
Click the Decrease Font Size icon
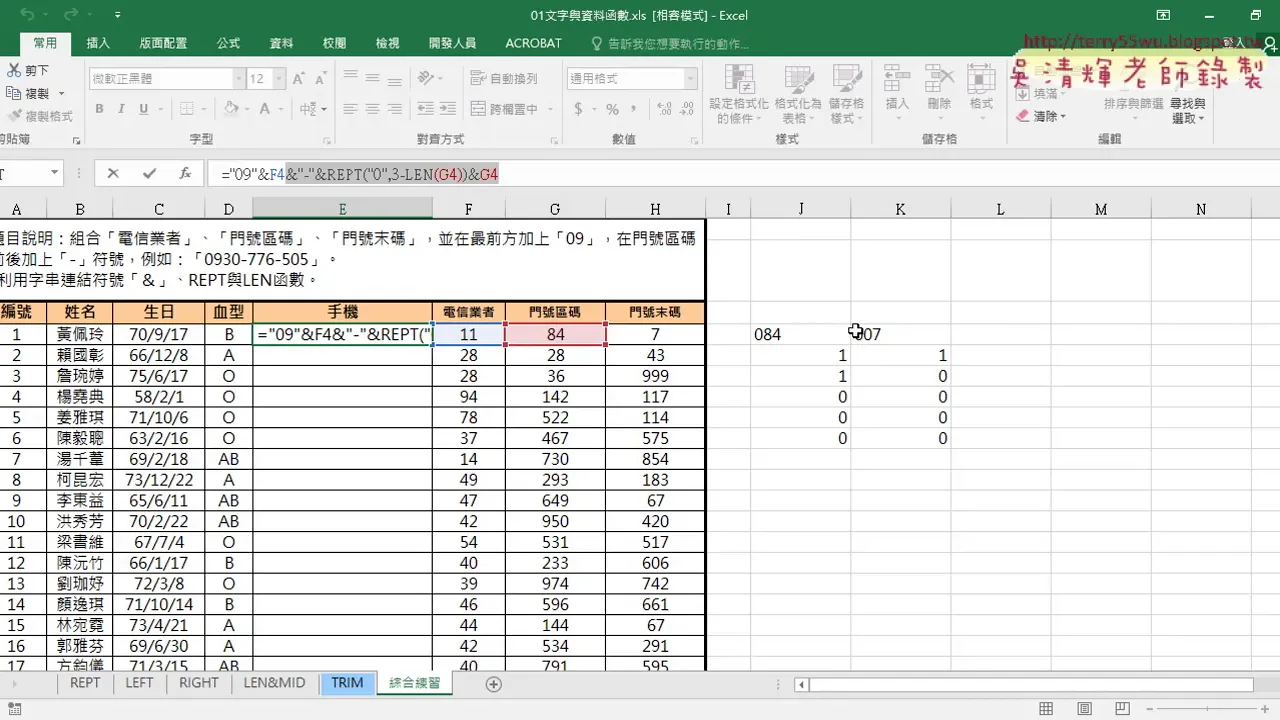click(x=320, y=79)
